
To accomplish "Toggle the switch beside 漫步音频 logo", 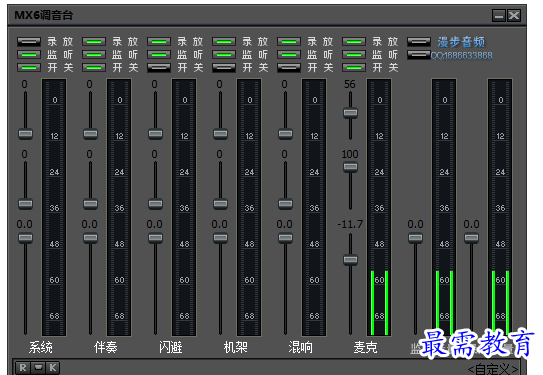I will [x=419, y=42].
